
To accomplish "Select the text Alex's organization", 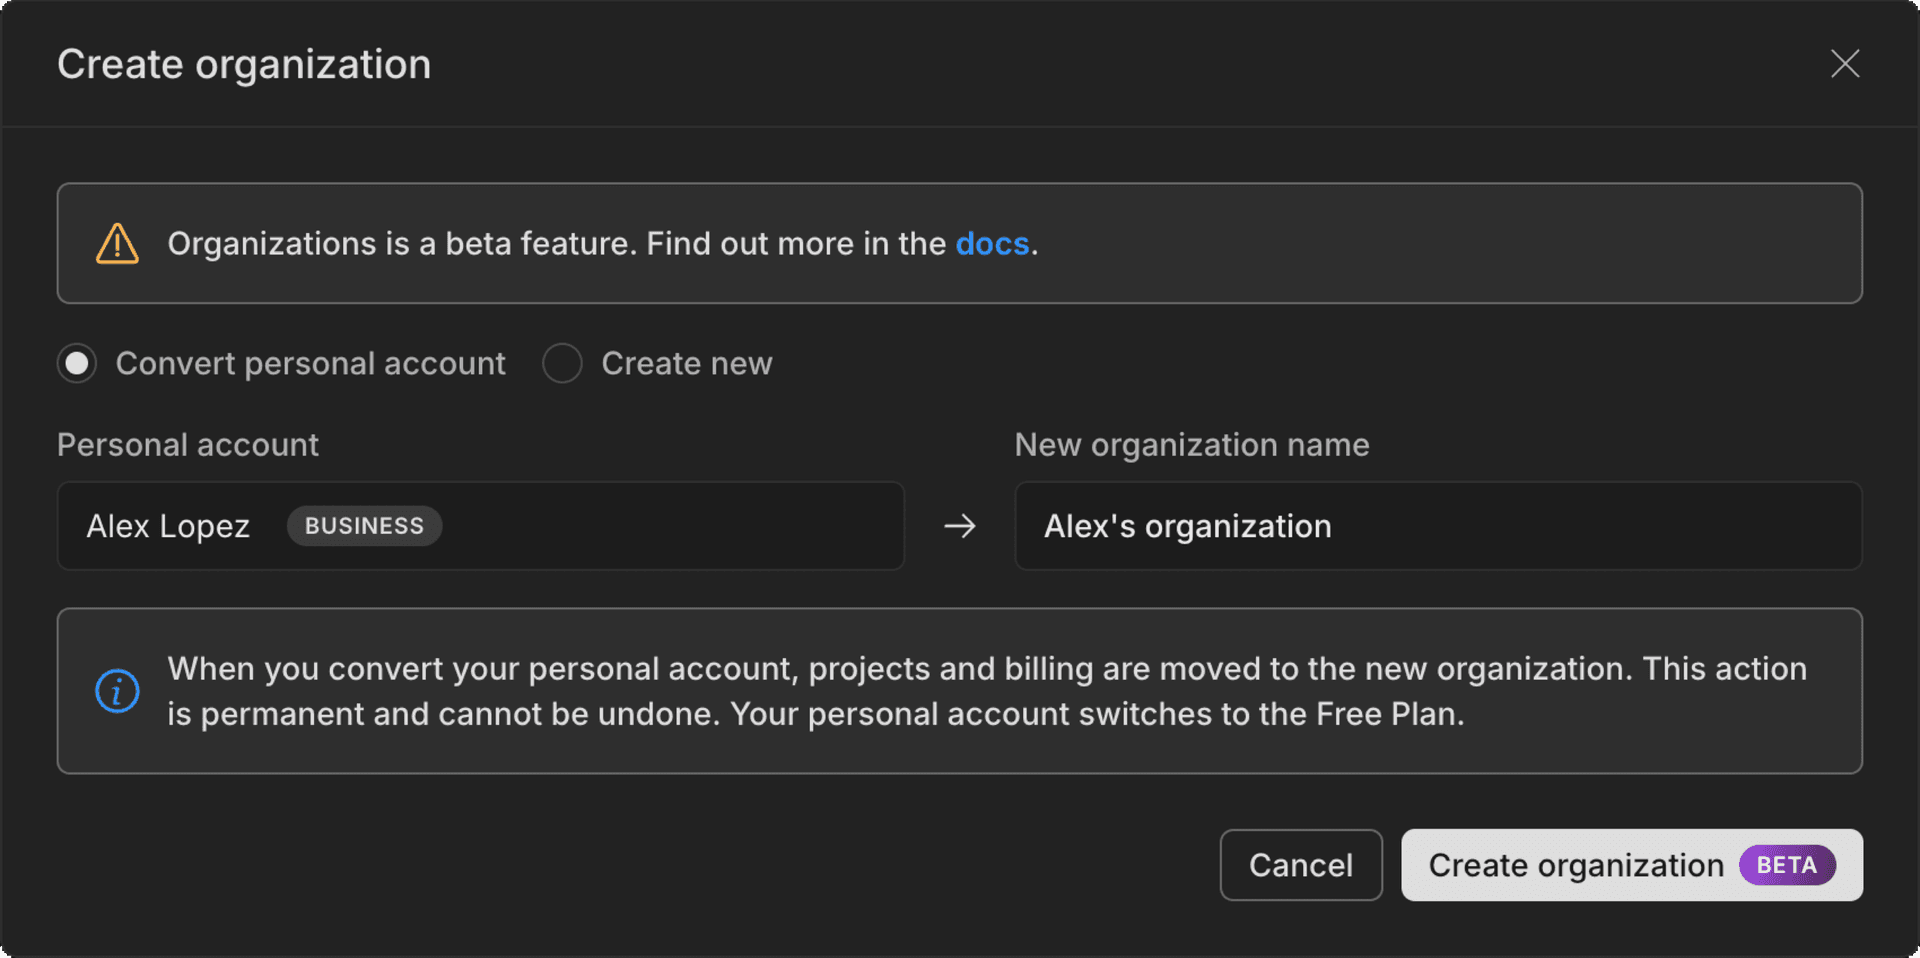I will [x=1189, y=526].
